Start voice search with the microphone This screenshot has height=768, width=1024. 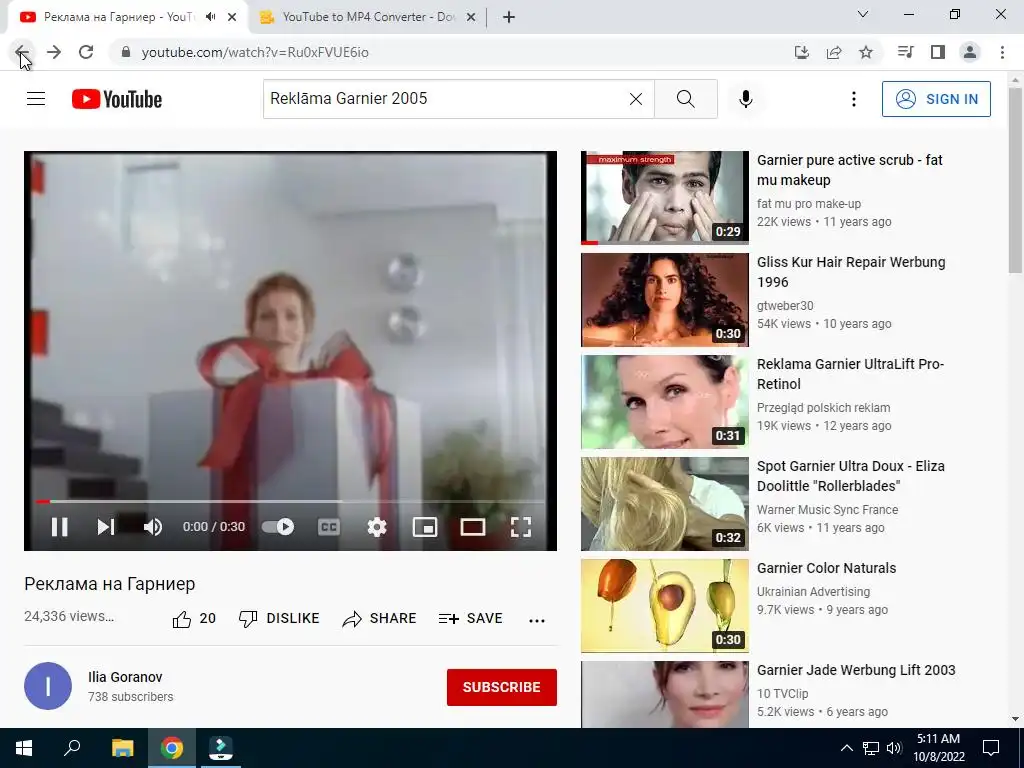point(745,99)
